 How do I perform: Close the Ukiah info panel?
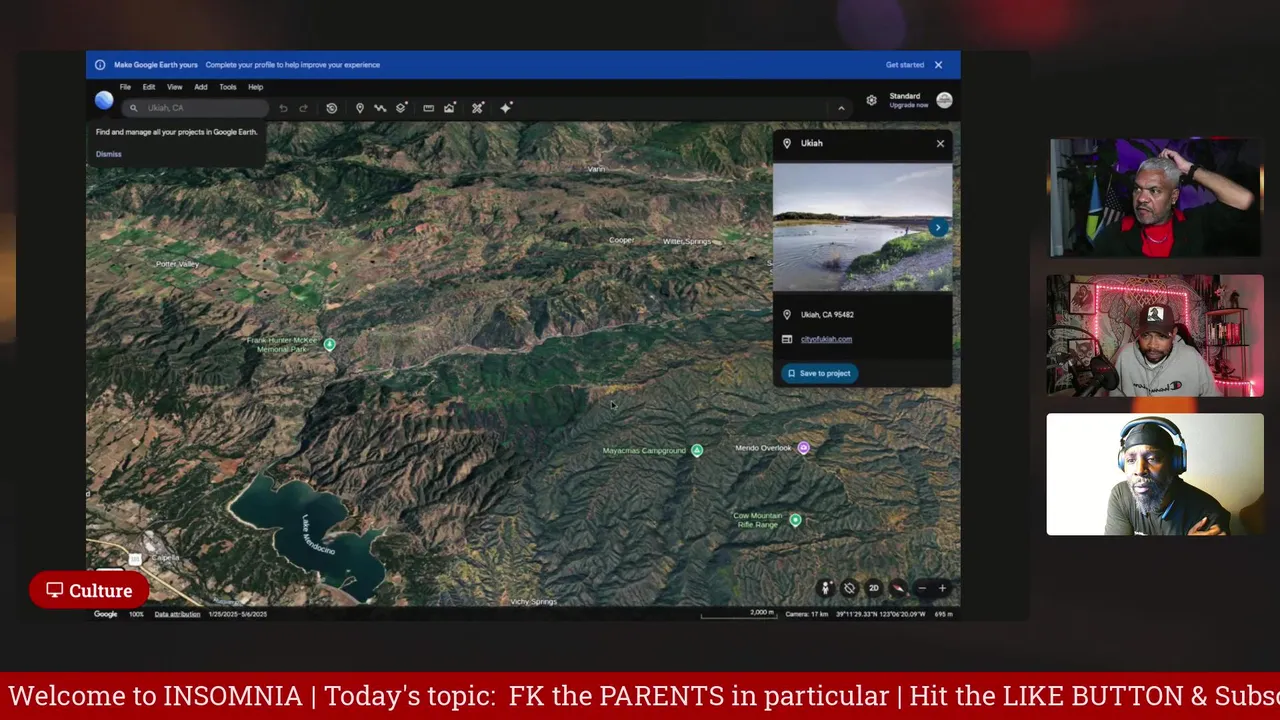point(940,144)
